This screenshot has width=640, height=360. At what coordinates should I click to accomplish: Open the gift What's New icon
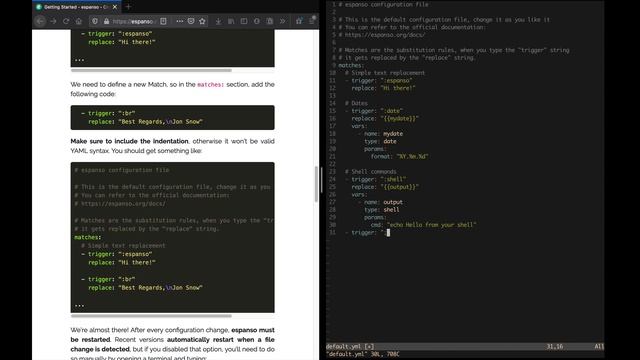click(x=299, y=21)
